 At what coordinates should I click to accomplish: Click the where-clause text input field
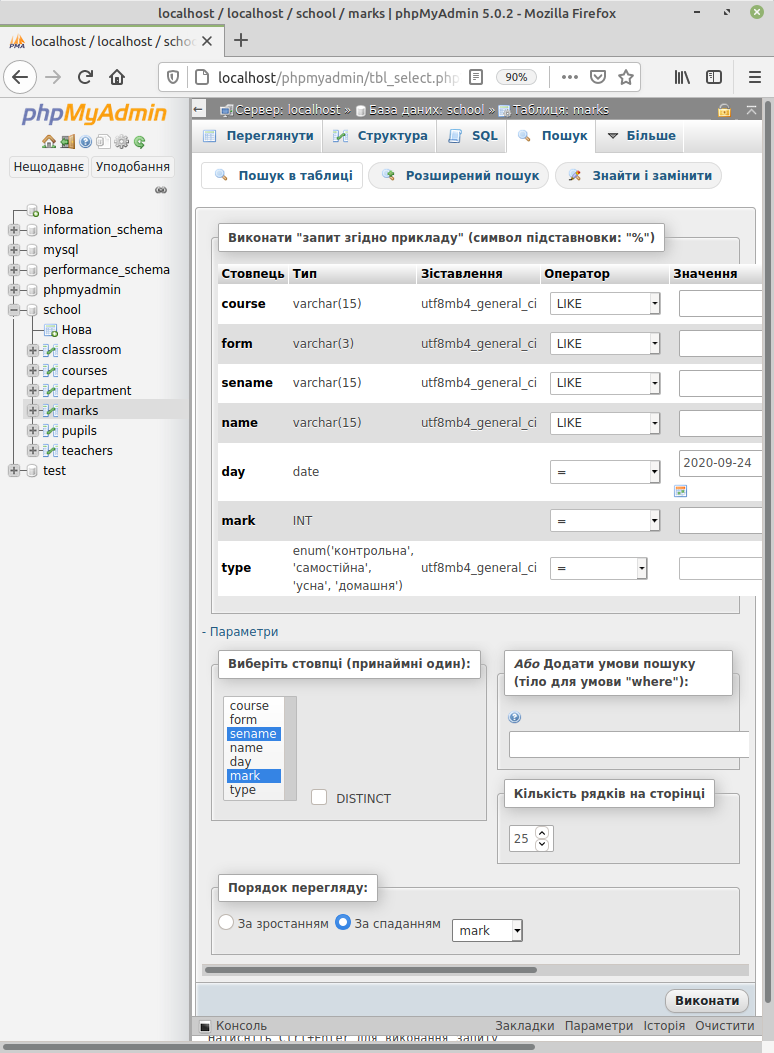click(x=628, y=745)
